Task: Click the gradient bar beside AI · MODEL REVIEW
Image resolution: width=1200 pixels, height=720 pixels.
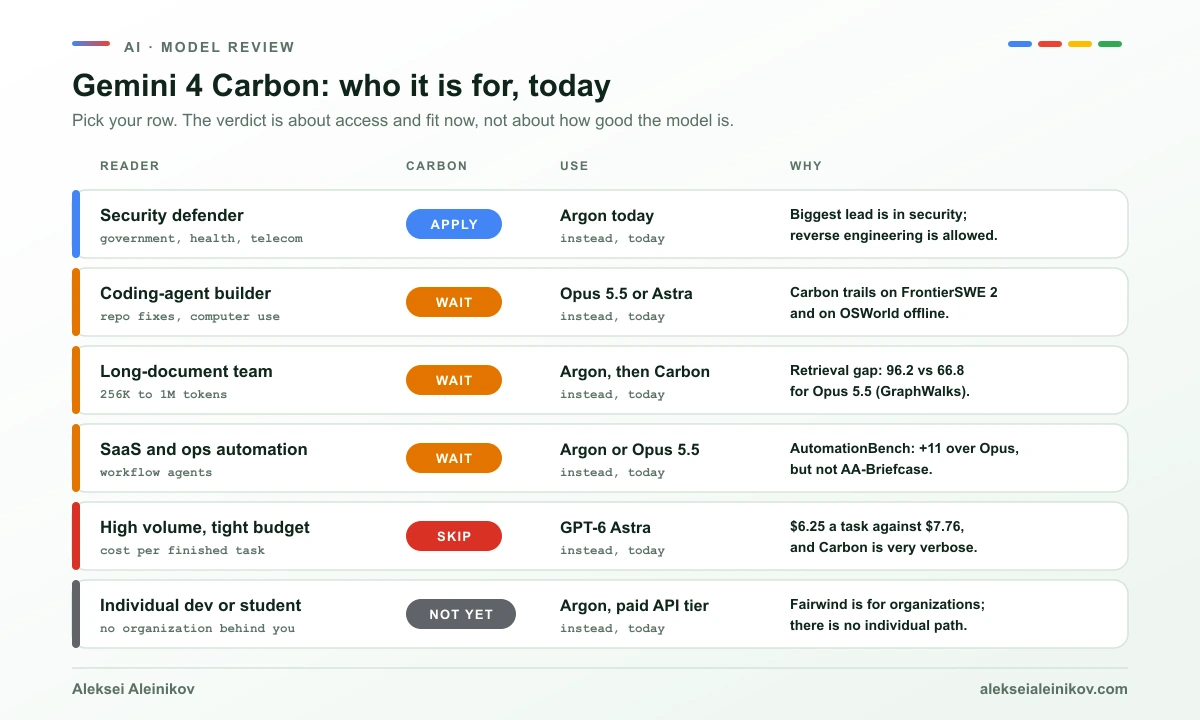Action: tap(91, 43)
